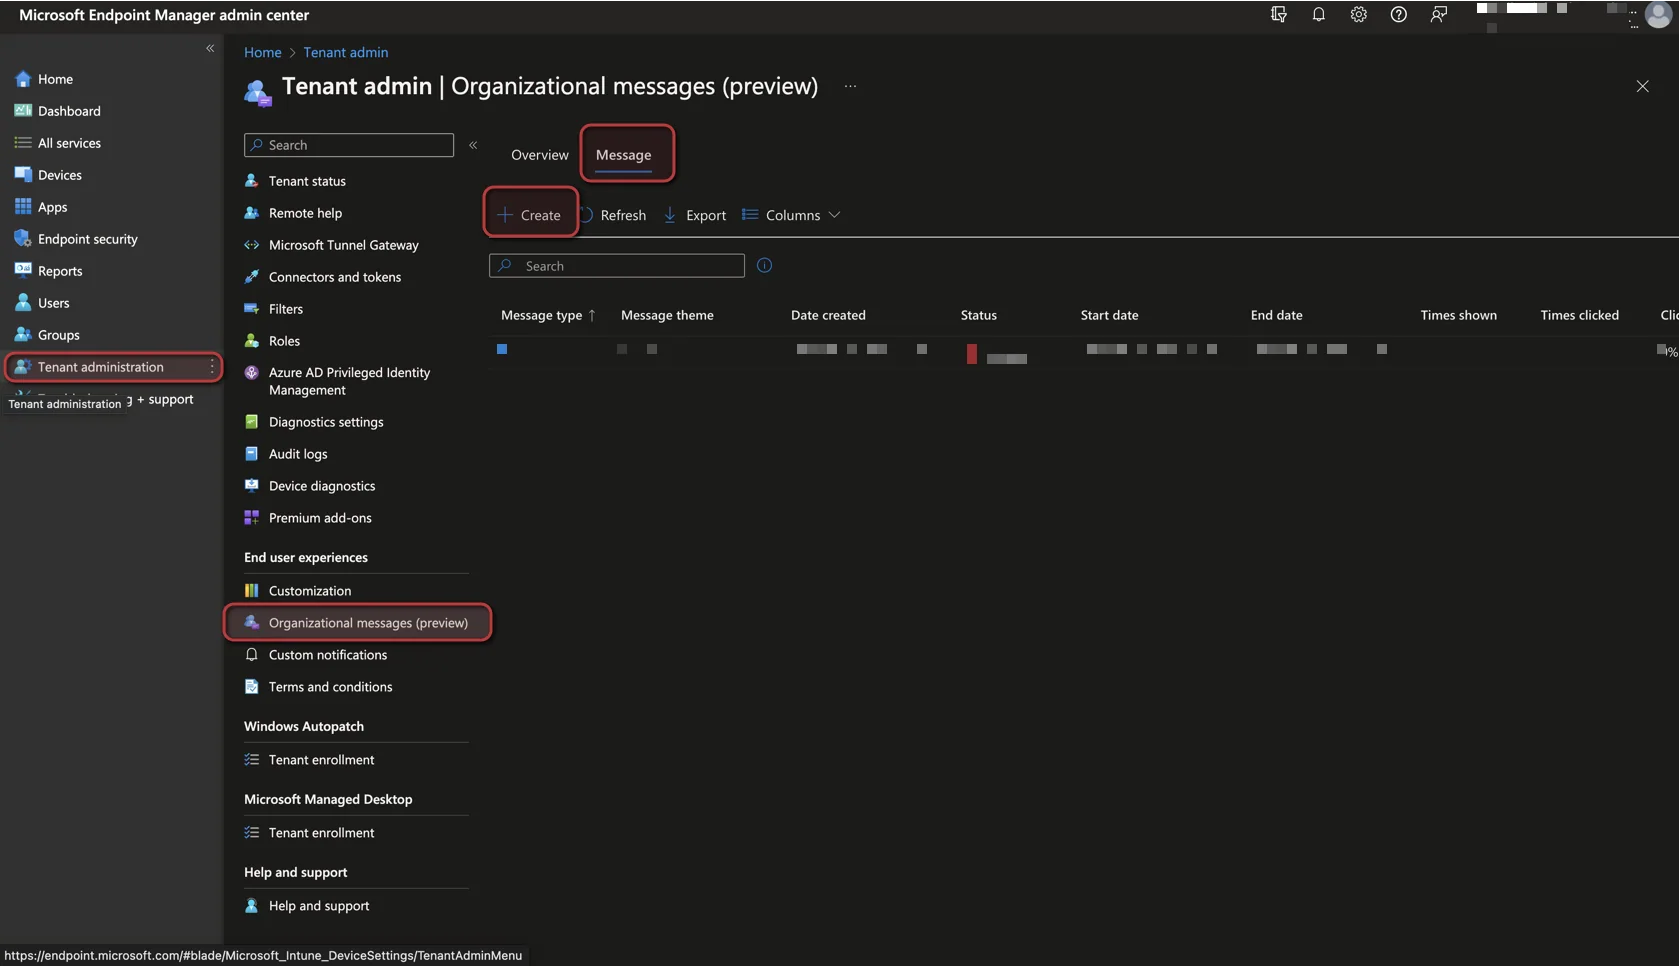Open Audit logs menu item
Viewport: 1679px width, 966px height.
coord(298,454)
